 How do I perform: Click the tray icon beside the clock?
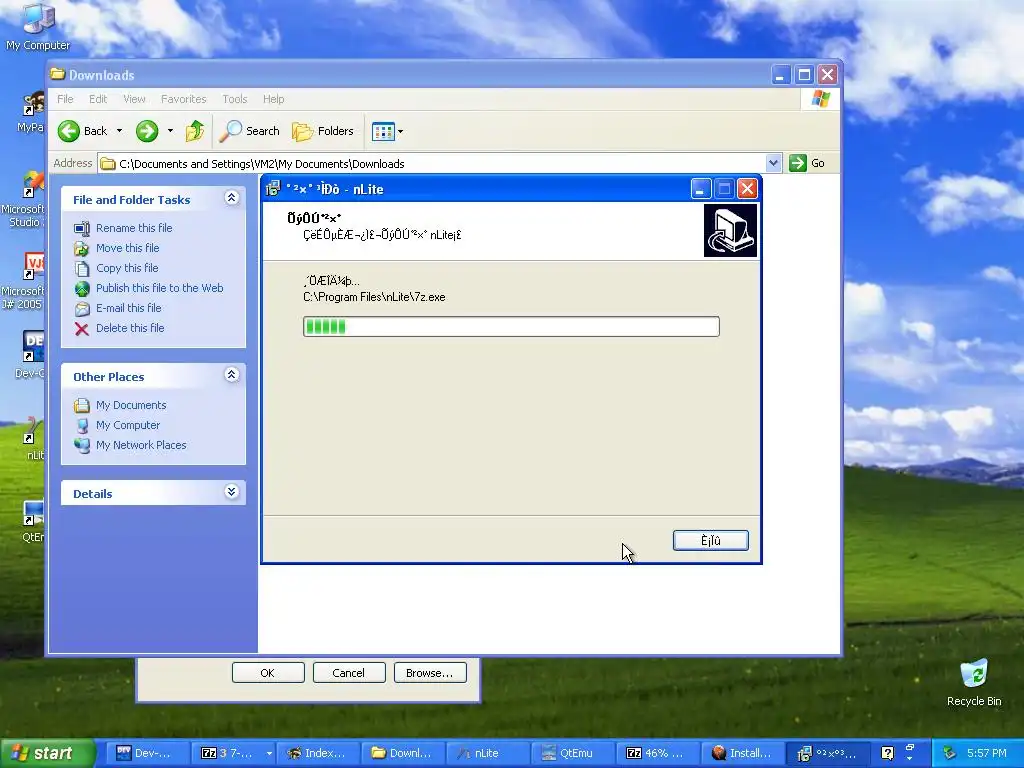tap(950, 753)
